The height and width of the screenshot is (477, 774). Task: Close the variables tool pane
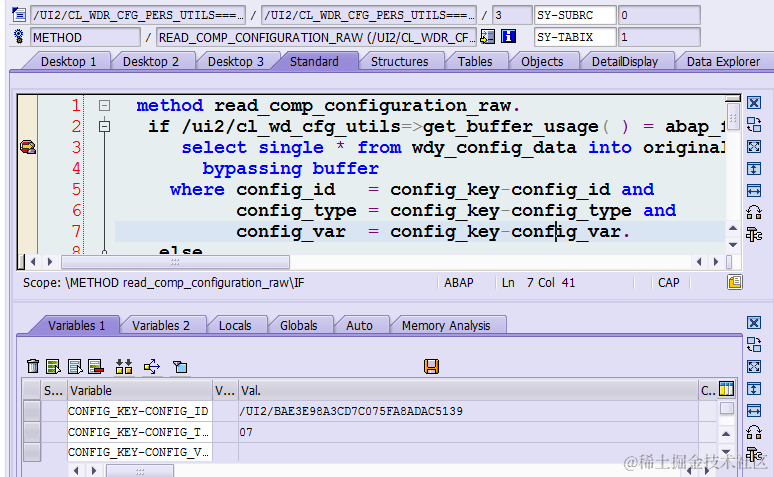tap(754, 323)
